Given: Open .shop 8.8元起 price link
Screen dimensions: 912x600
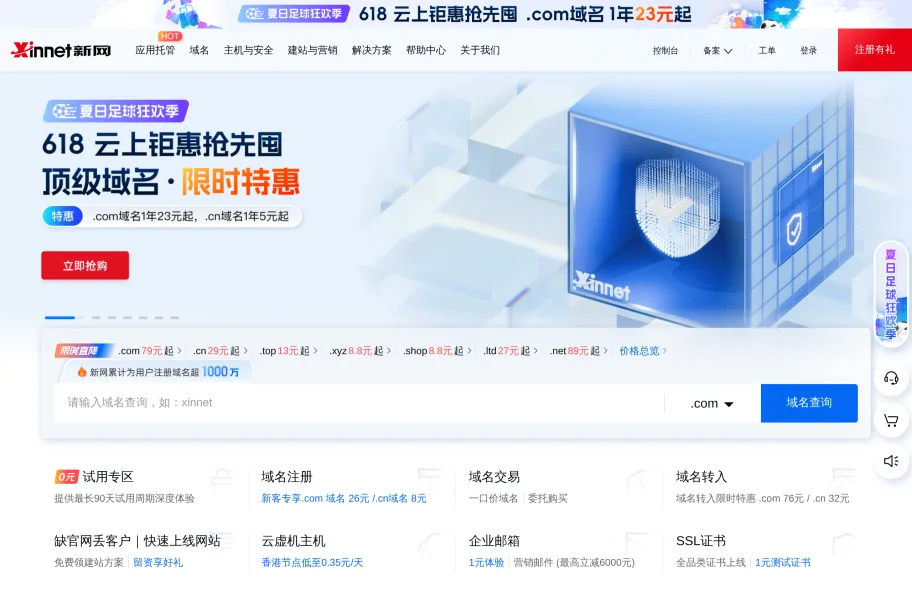Looking at the screenshot, I should pyautogui.click(x=437, y=351).
